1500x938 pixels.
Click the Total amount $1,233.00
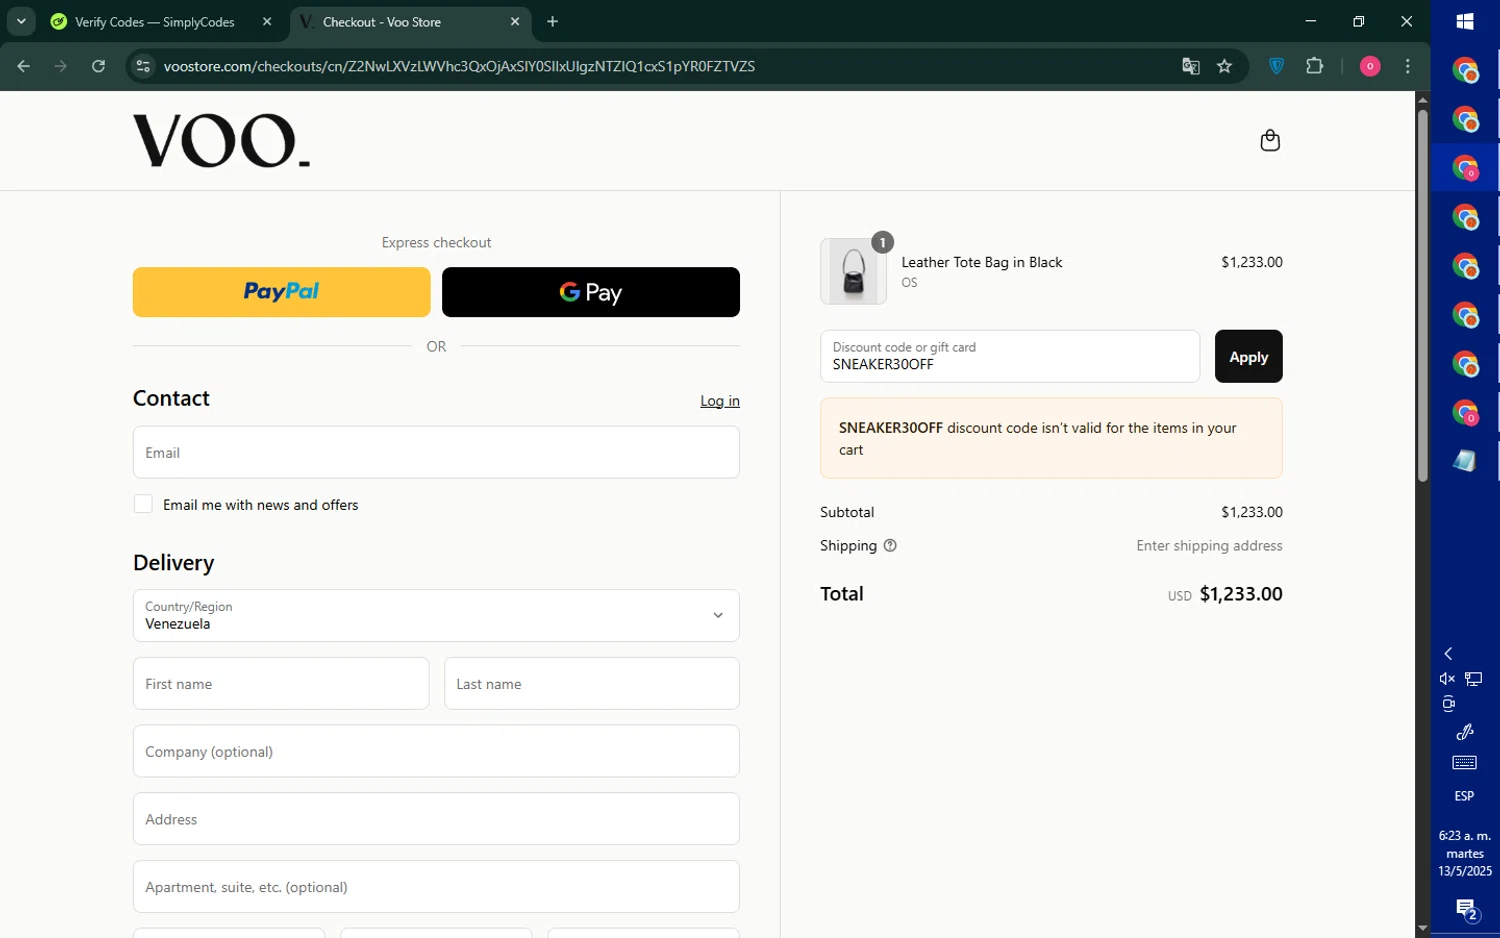(x=1240, y=594)
